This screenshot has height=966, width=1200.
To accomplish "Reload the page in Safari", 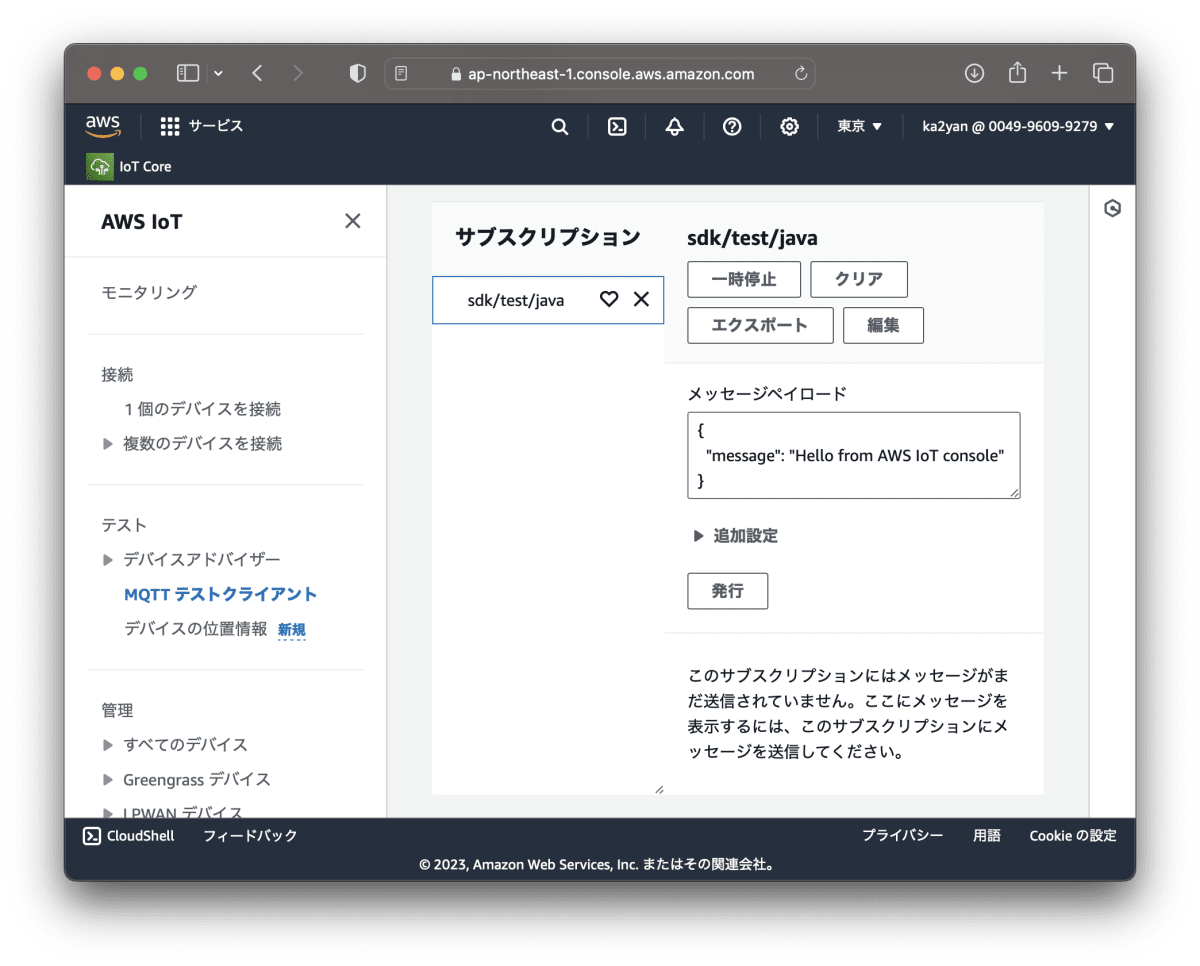I will pyautogui.click(x=800, y=73).
